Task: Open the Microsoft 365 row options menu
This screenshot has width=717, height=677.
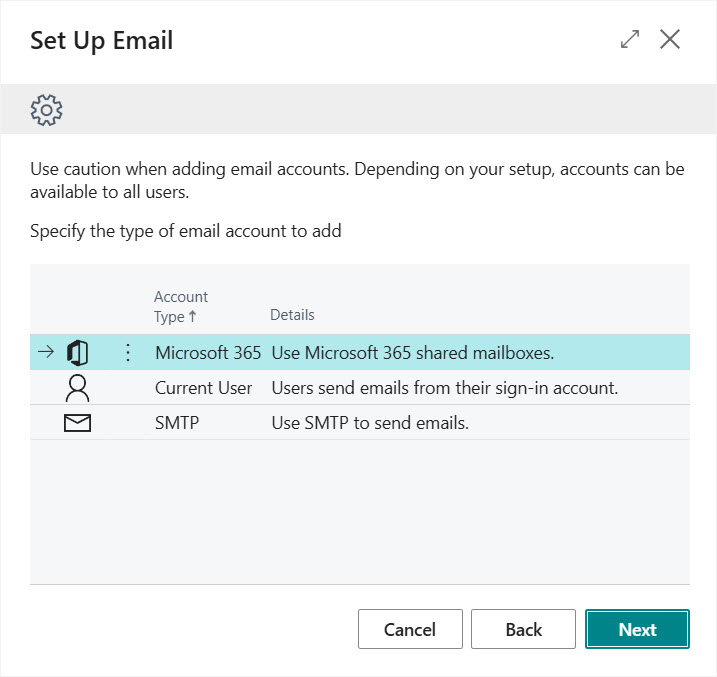Action: pyautogui.click(x=127, y=353)
